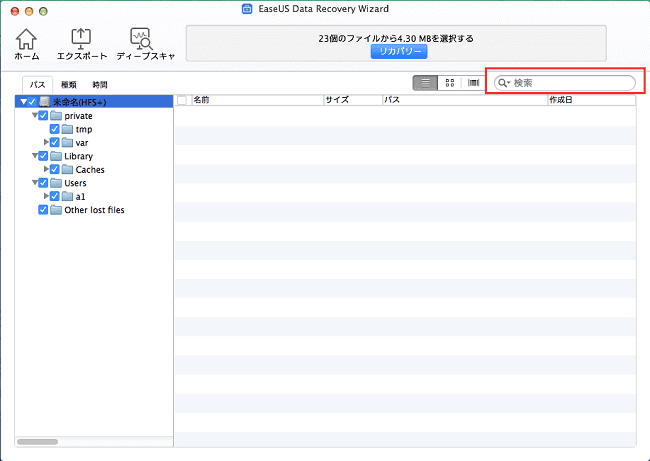Viewport: 650px width, 461px height.
Task: Click the Library folder icon
Action: point(56,156)
